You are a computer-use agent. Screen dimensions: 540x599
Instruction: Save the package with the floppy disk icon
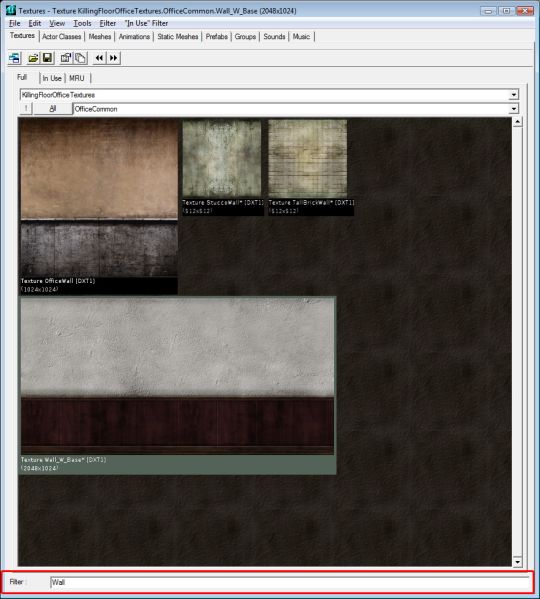click(x=47, y=58)
